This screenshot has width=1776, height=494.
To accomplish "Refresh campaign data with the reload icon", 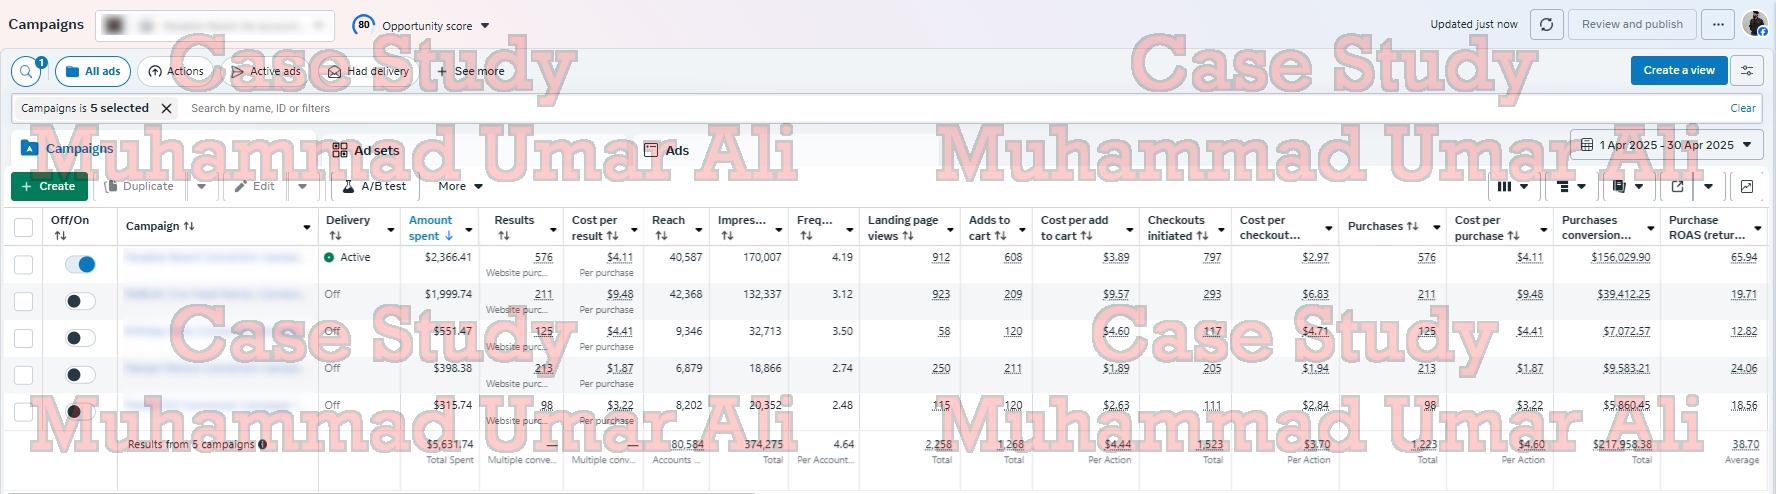I will 1546,25.
